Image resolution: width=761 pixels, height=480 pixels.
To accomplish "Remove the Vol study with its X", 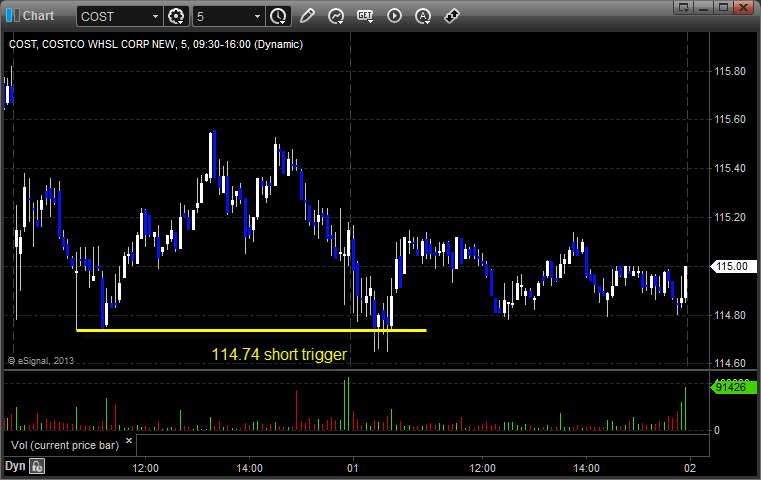I will pos(129,441).
